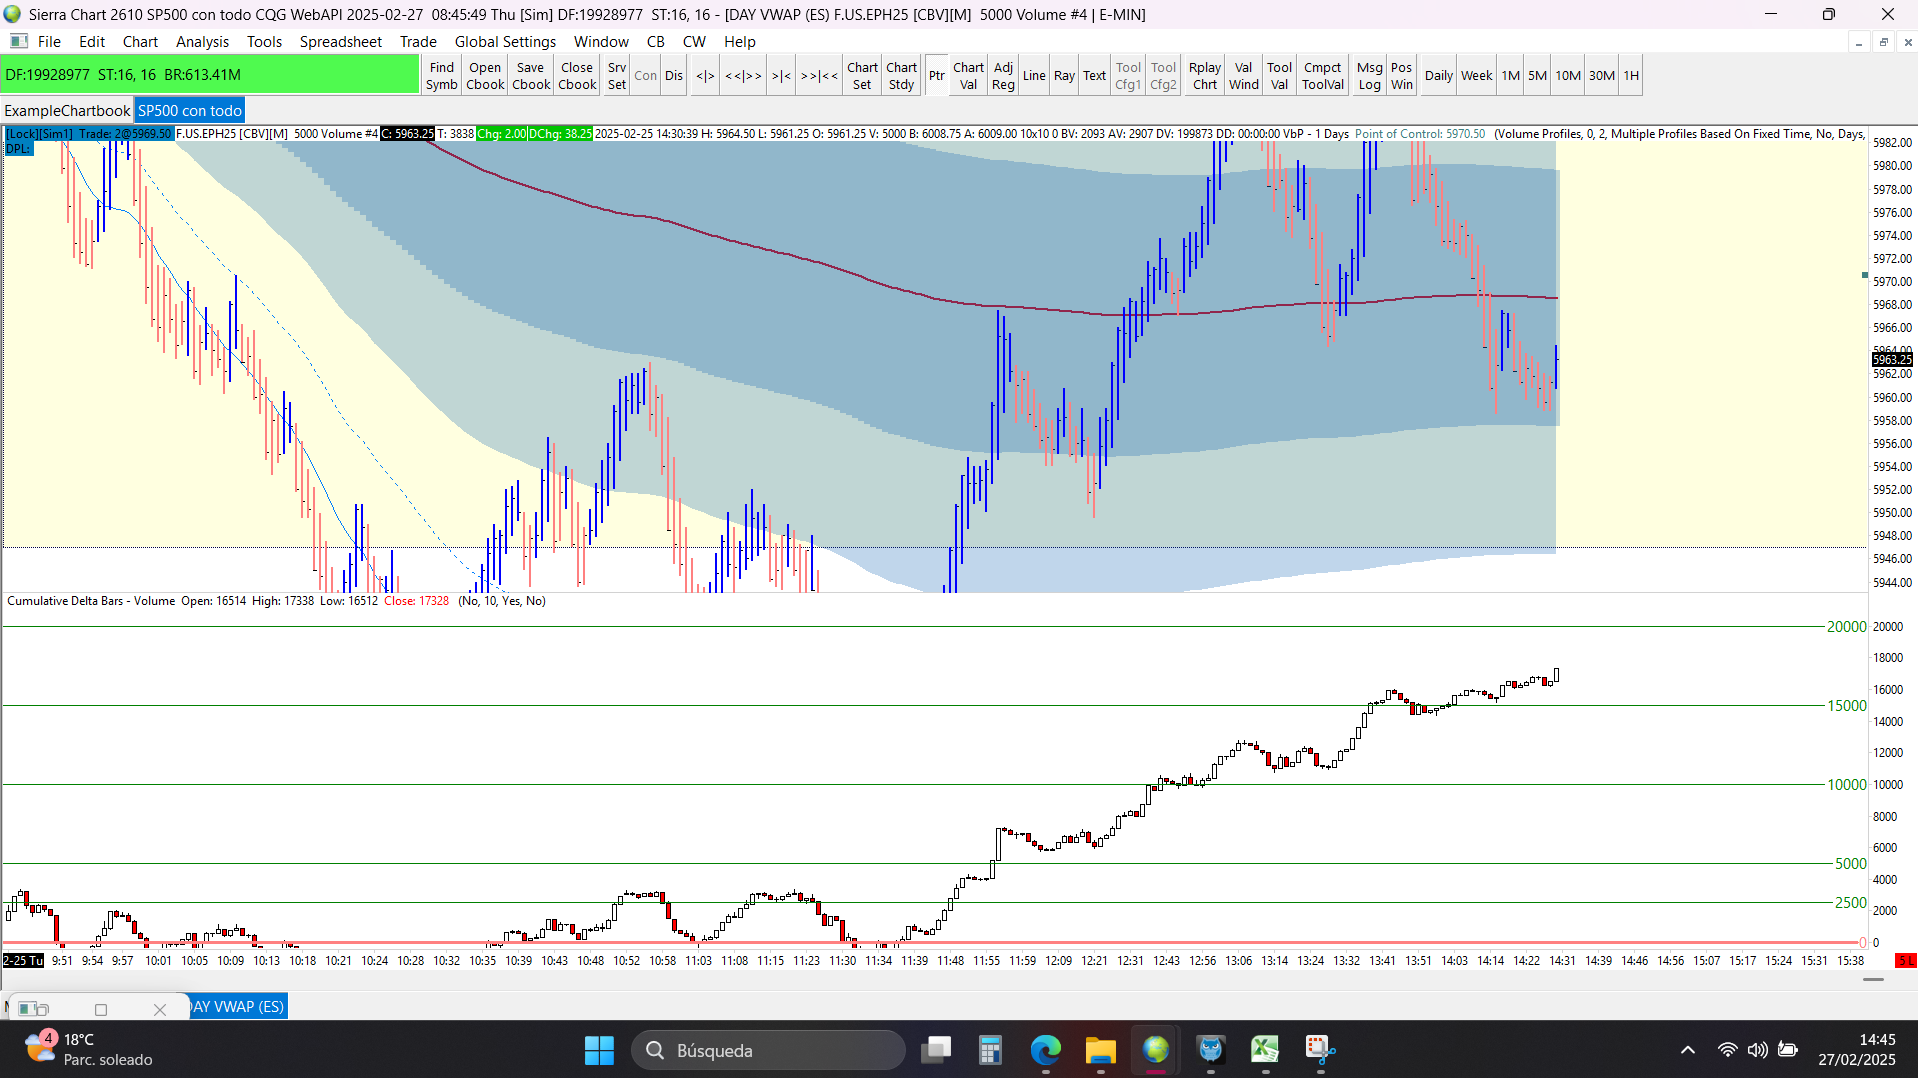Open Microsoft Edge from the taskbar

click(1045, 1050)
